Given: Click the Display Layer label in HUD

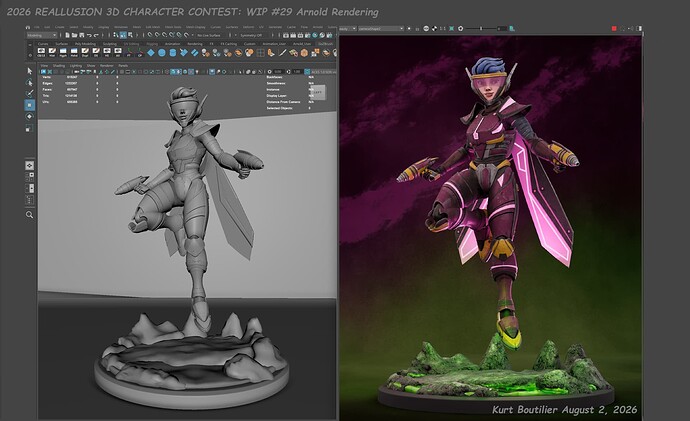Looking at the screenshot, I should point(276,95).
